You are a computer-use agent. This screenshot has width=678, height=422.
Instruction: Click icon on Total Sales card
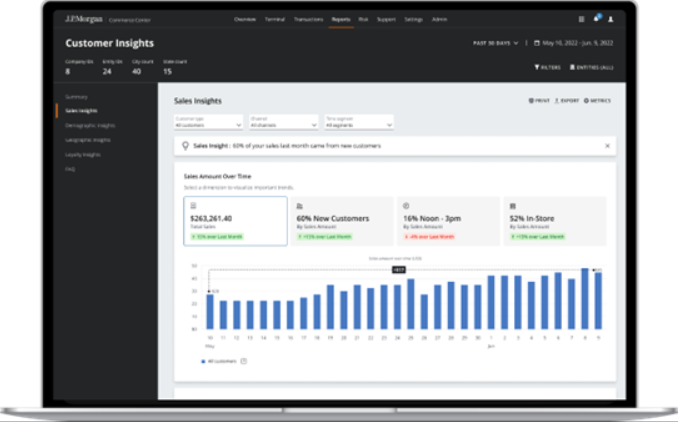(x=193, y=206)
